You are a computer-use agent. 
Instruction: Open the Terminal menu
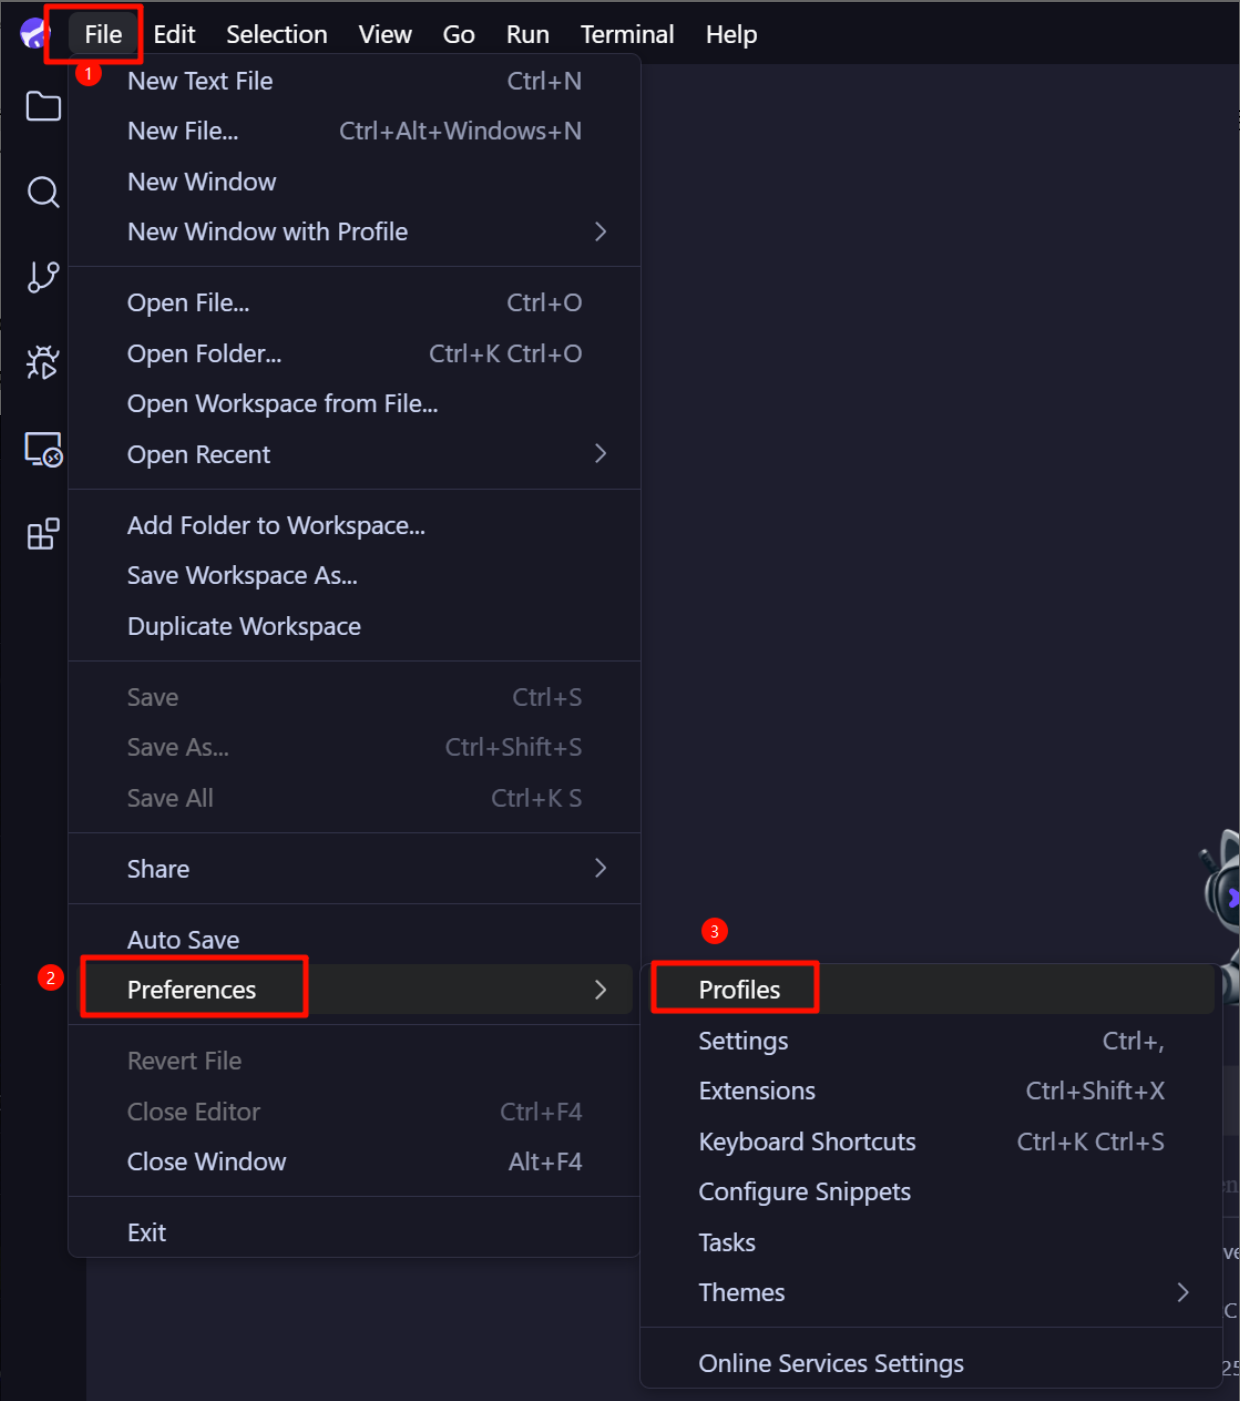click(x=627, y=33)
